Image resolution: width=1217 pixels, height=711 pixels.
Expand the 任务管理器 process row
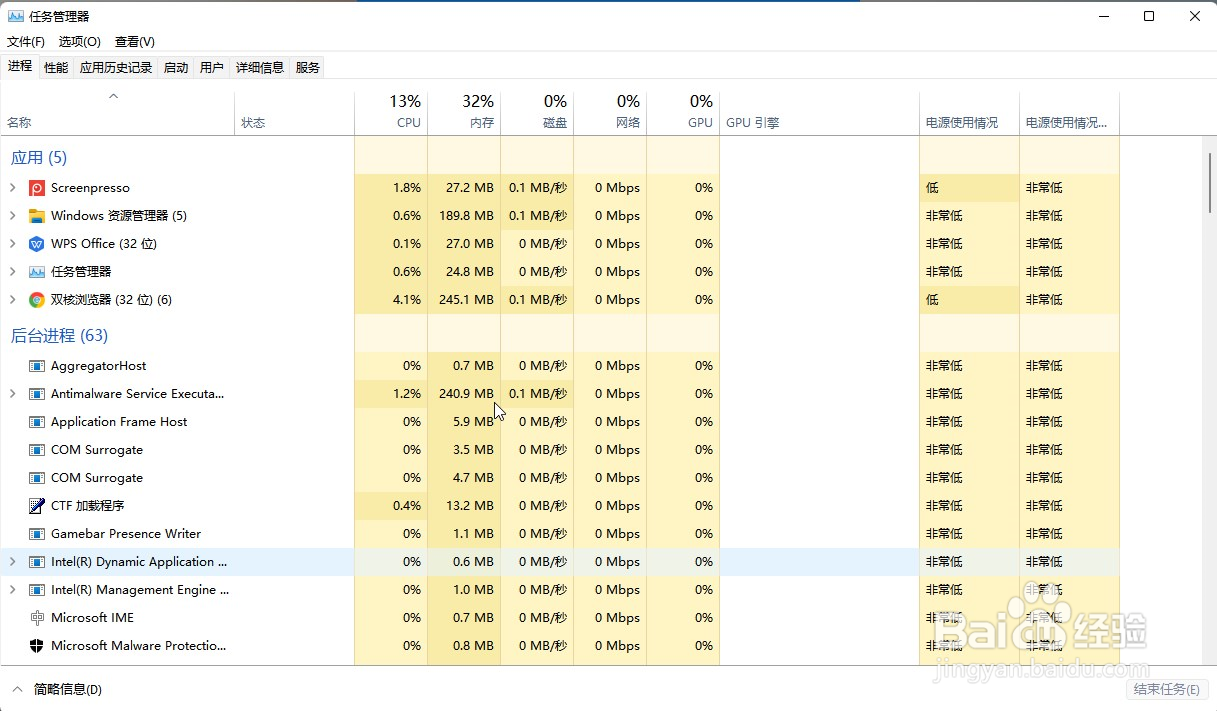[x=12, y=272]
